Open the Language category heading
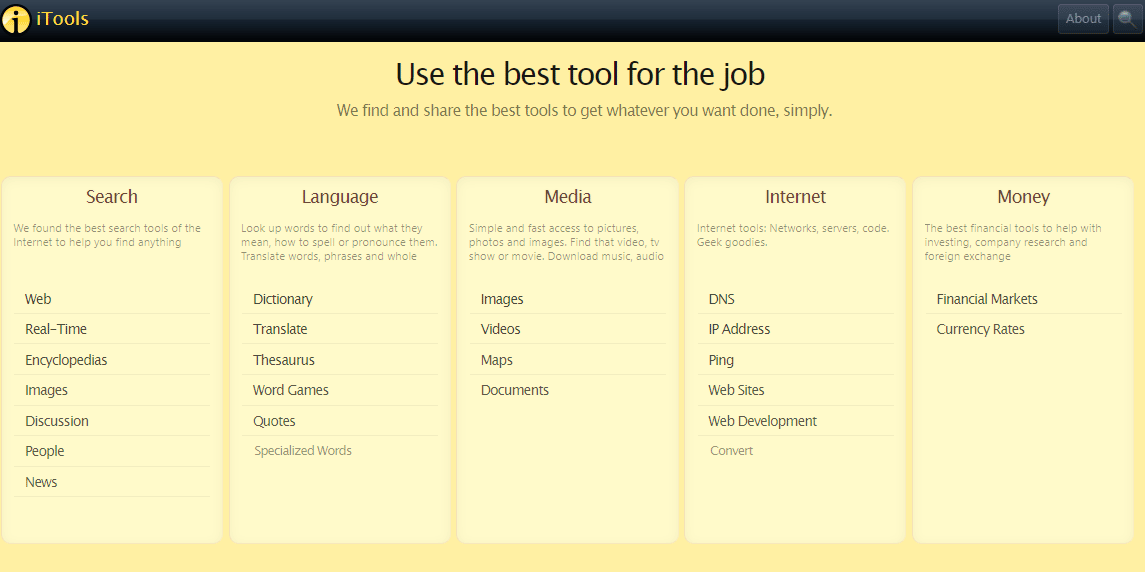This screenshot has height=572, width=1145. (340, 197)
